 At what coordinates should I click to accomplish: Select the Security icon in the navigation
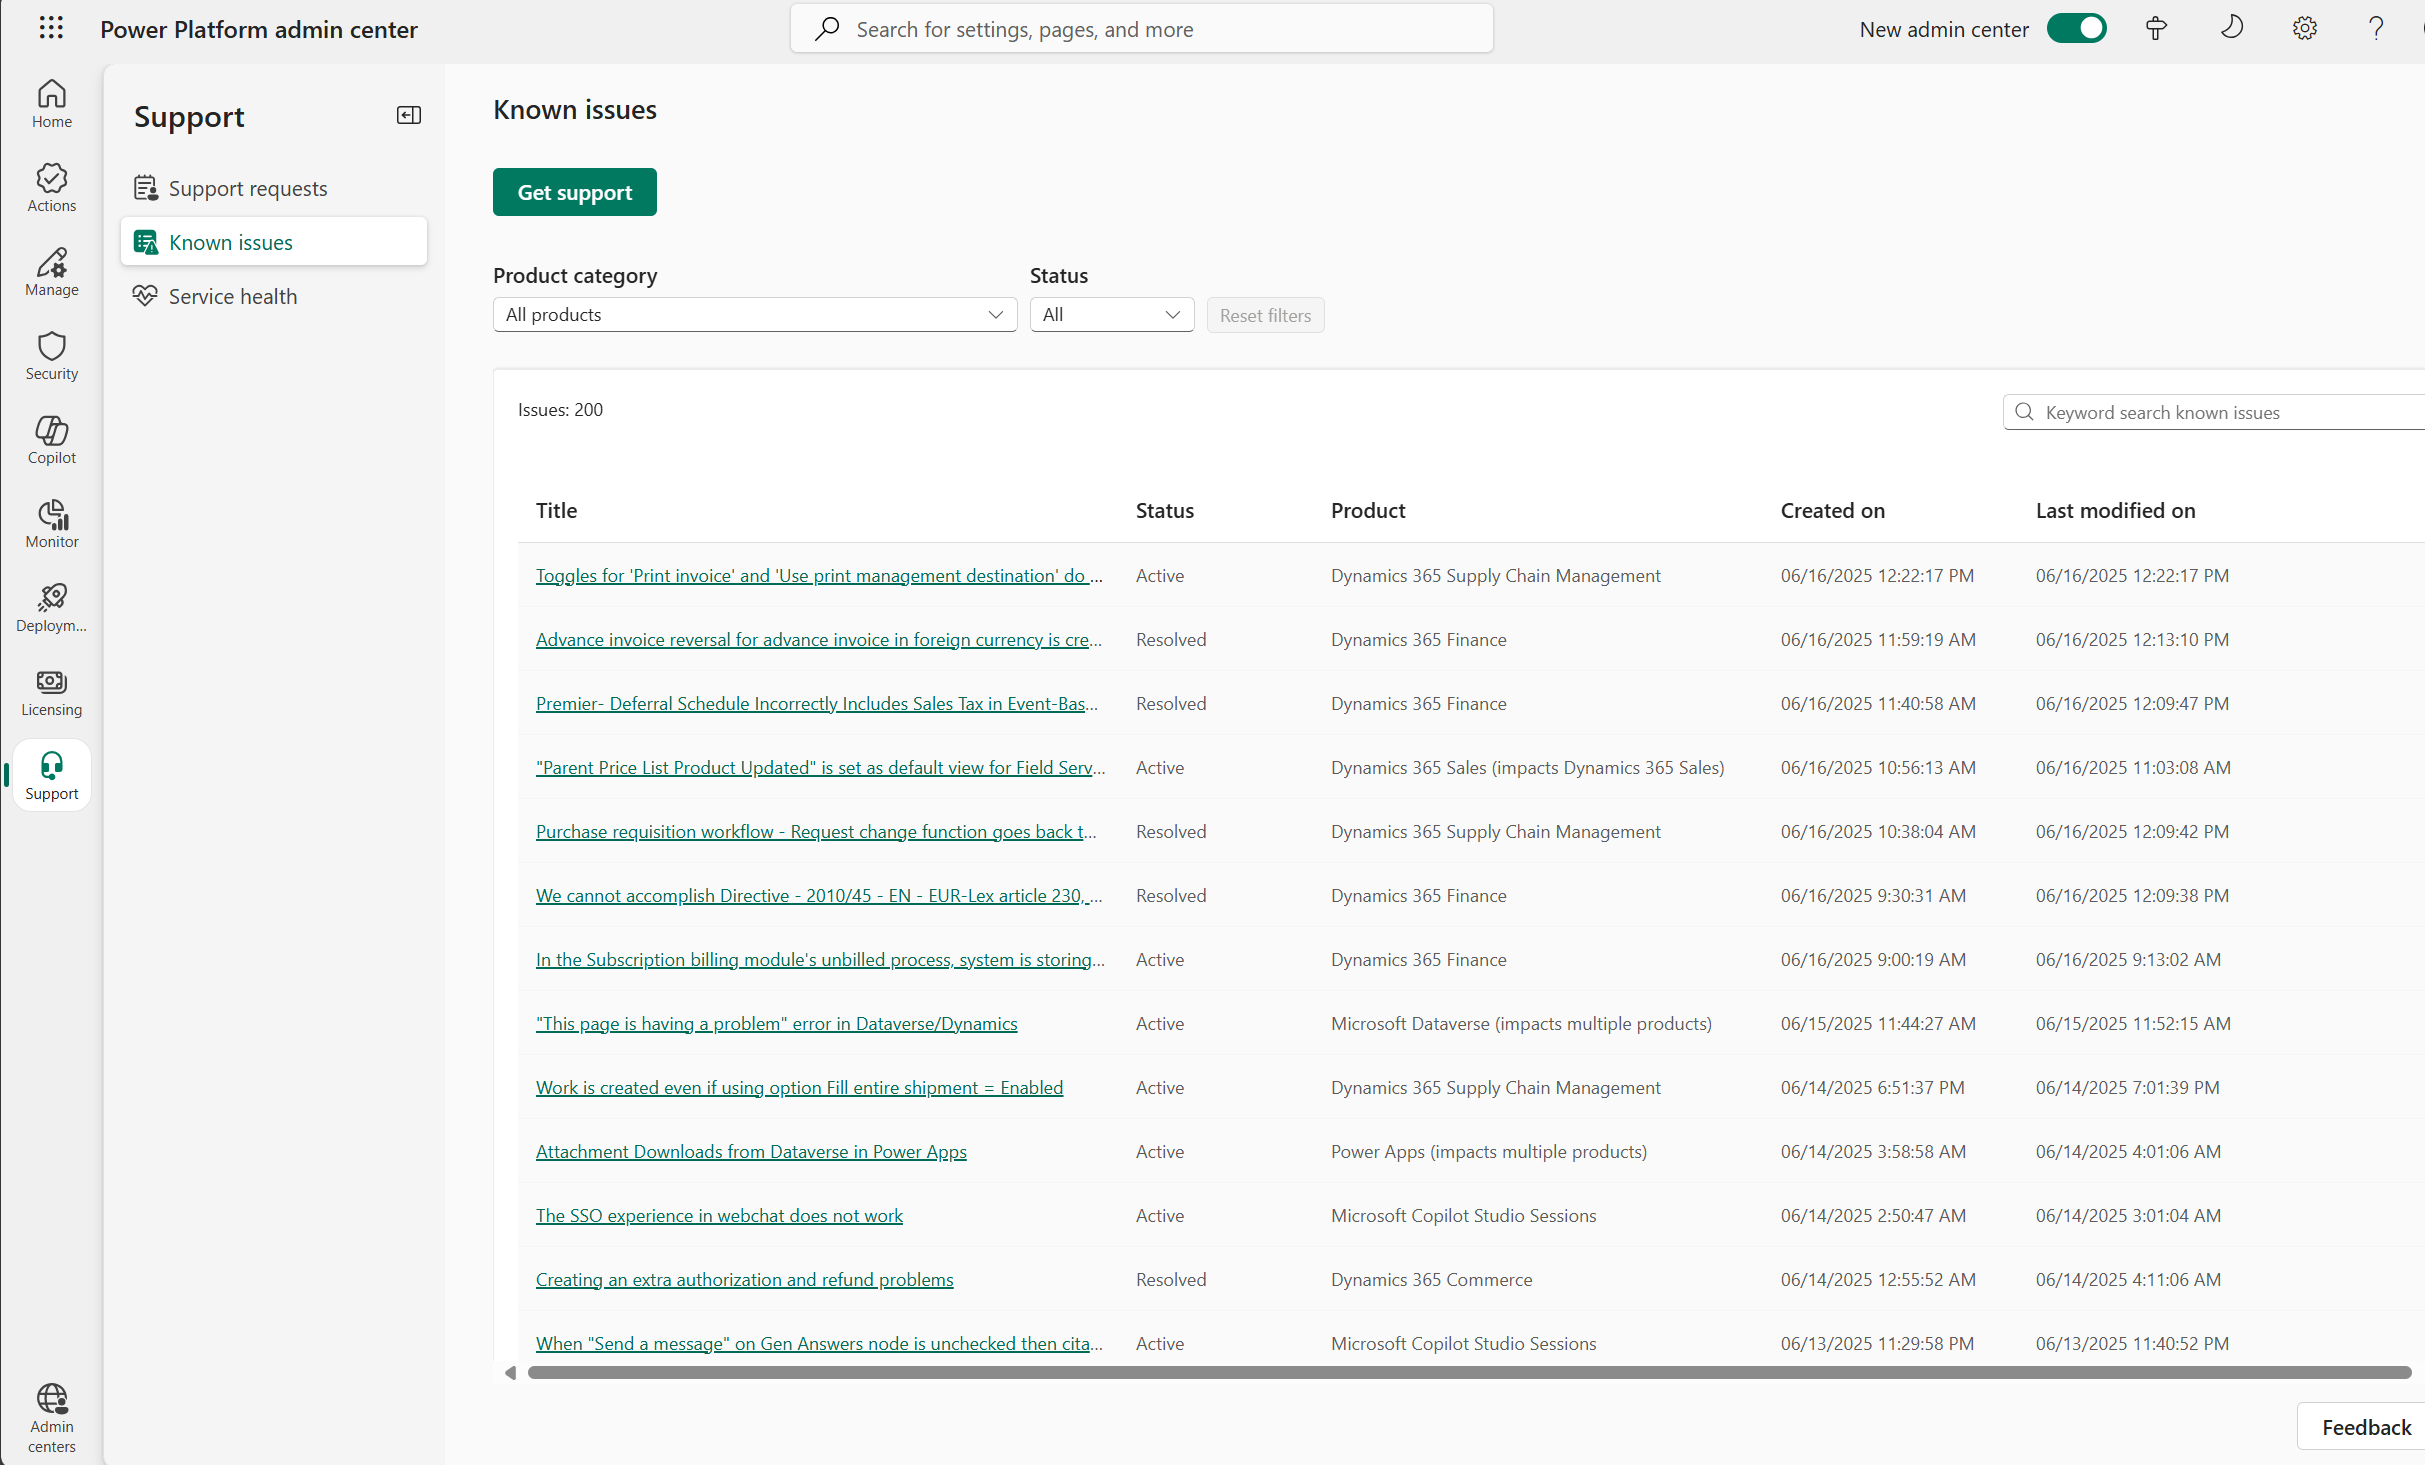tap(51, 355)
